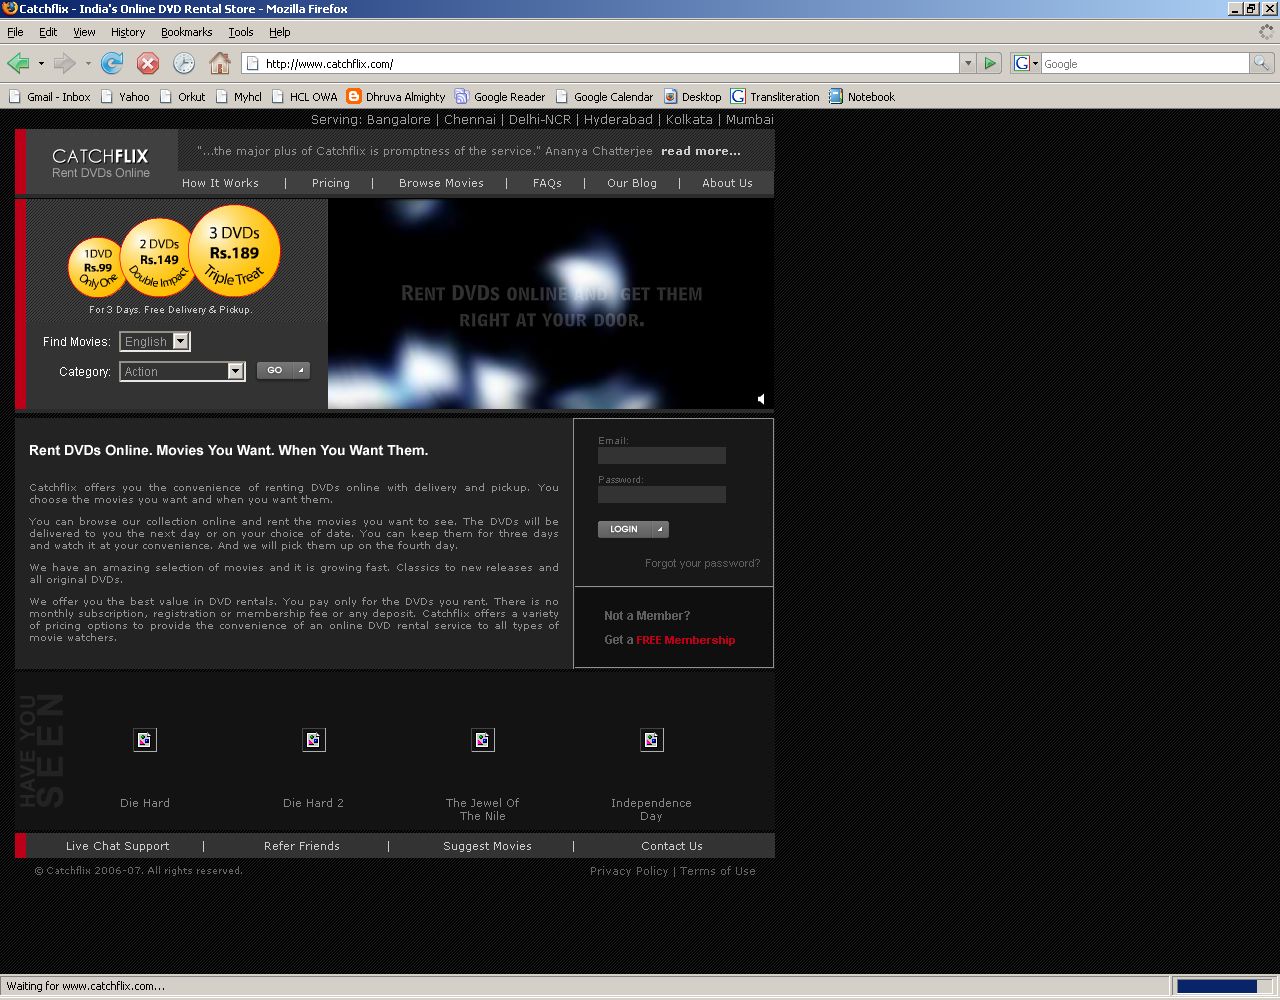This screenshot has width=1280, height=1000.
Task: Open the Bookmarks menu
Action: pyautogui.click(x=186, y=32)
